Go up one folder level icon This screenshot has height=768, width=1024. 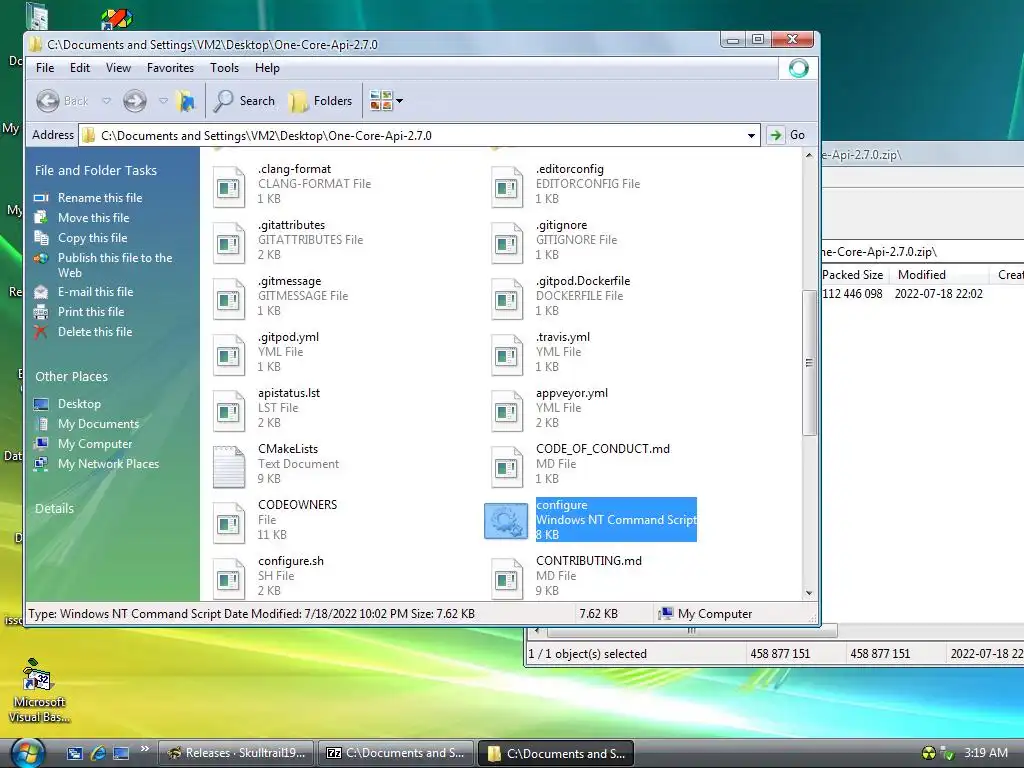click(186, 101)
